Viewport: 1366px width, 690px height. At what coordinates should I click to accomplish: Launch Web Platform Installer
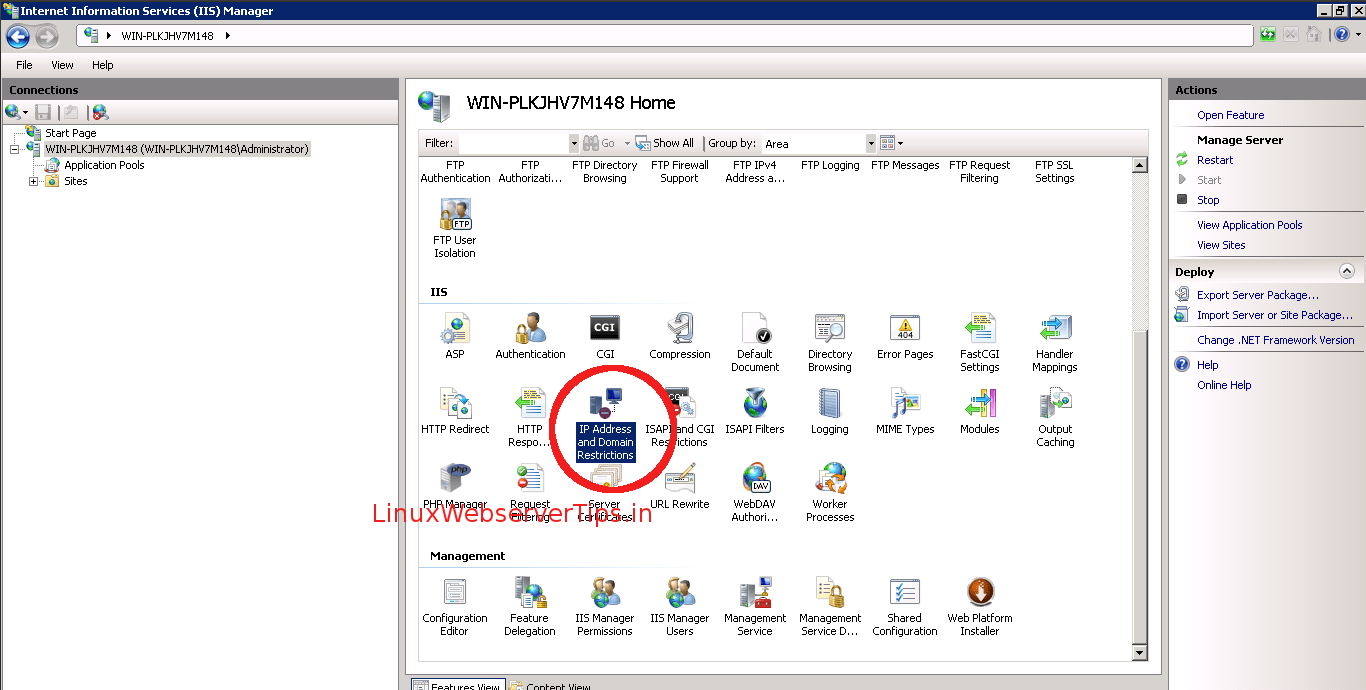[980, 606]
